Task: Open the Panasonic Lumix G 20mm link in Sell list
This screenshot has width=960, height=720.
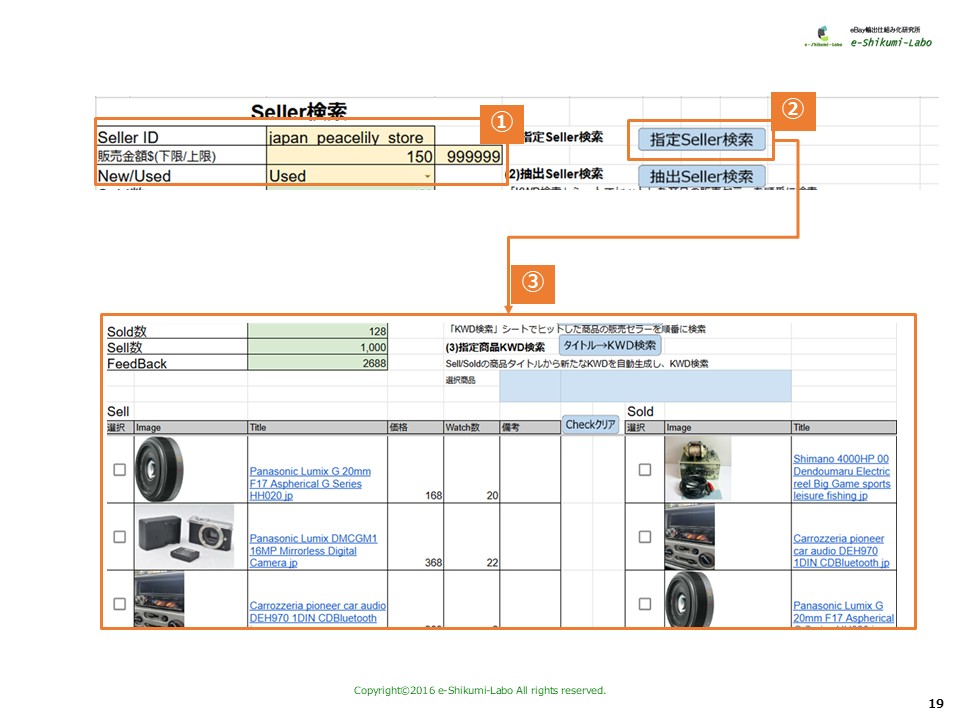Action: click(x=310, y=484)
